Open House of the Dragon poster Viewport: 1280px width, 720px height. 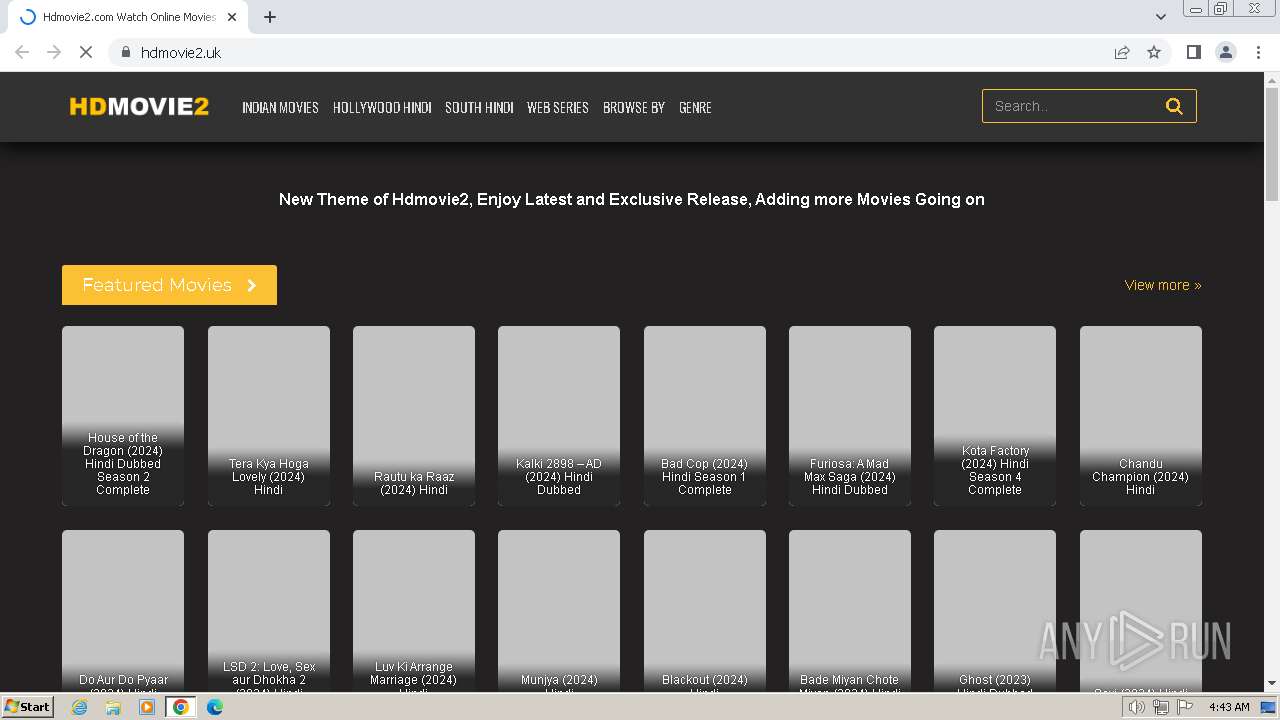pyautogui.click(x=123, y=416)
